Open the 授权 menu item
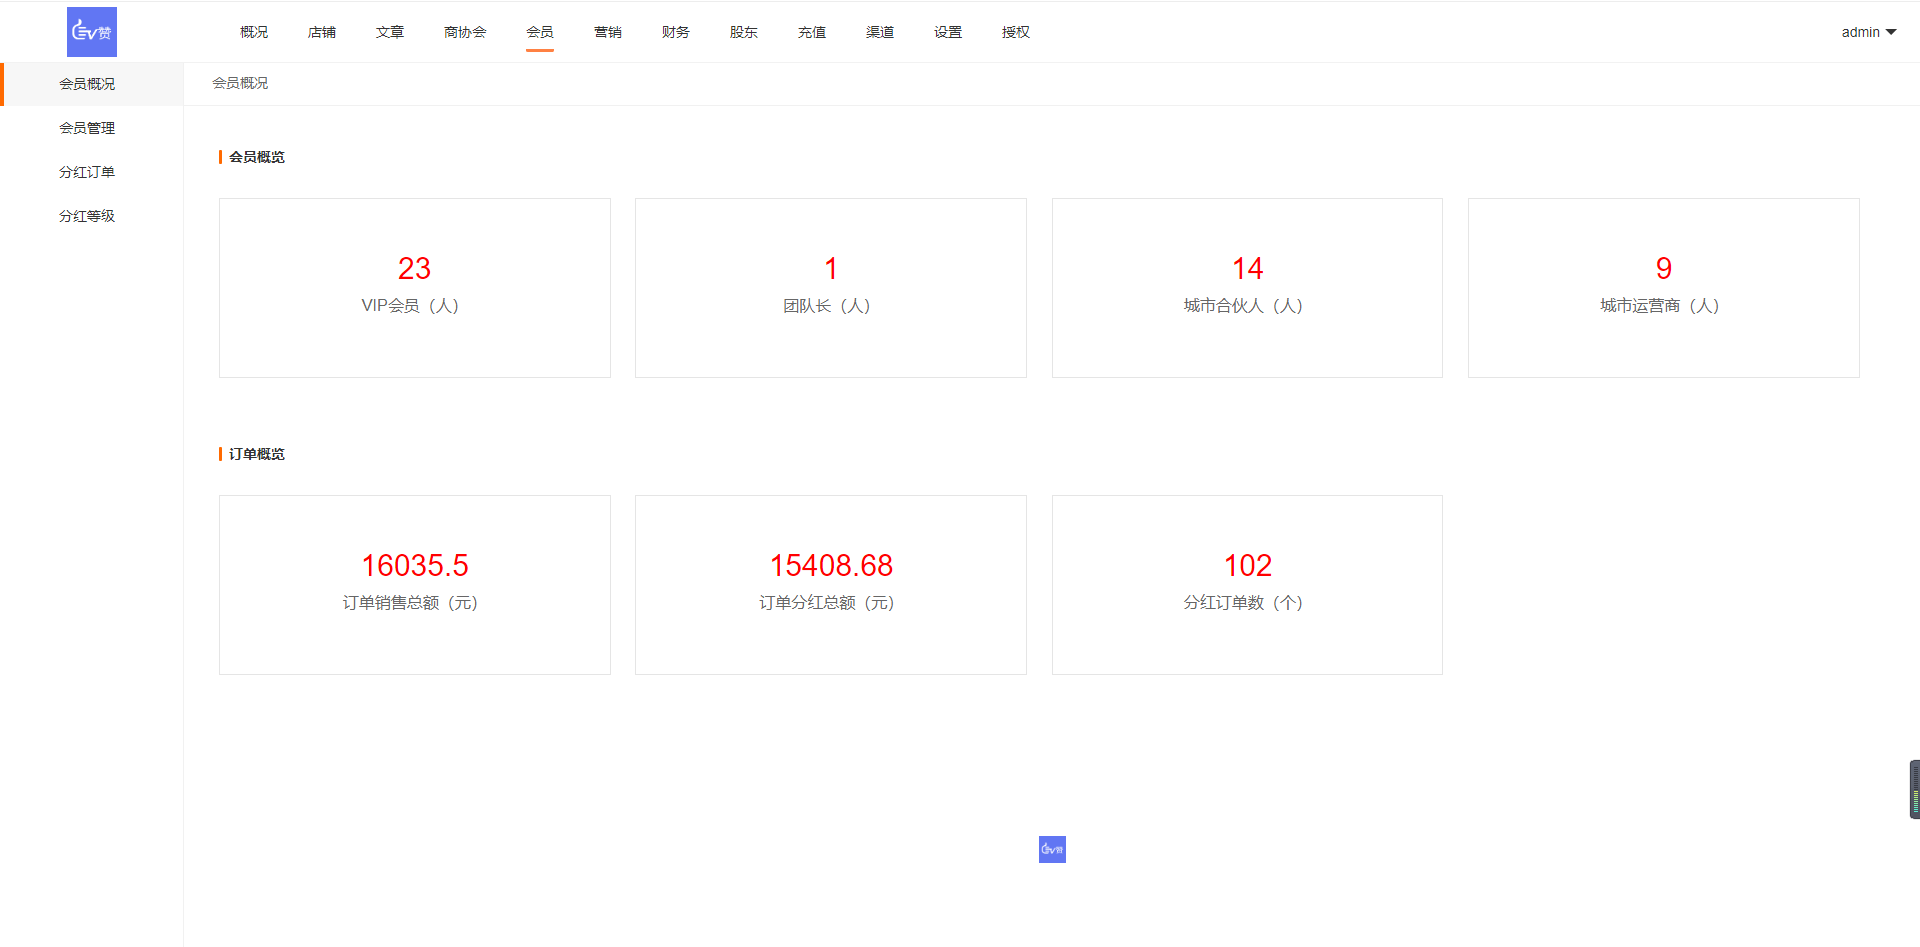 1016,32
